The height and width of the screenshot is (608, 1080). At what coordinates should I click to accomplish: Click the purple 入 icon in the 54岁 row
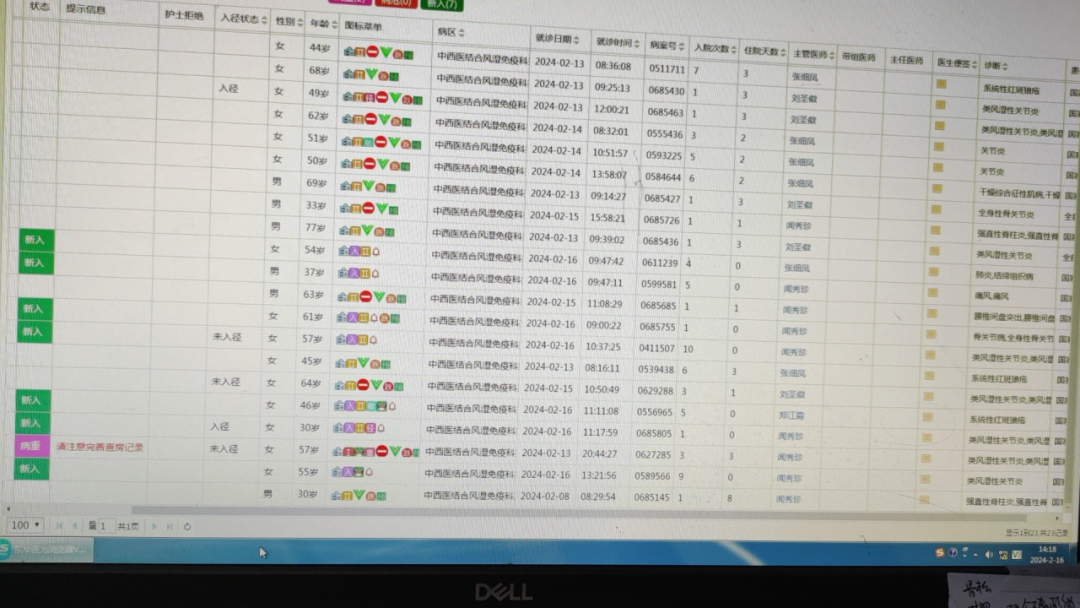(354, 251)
